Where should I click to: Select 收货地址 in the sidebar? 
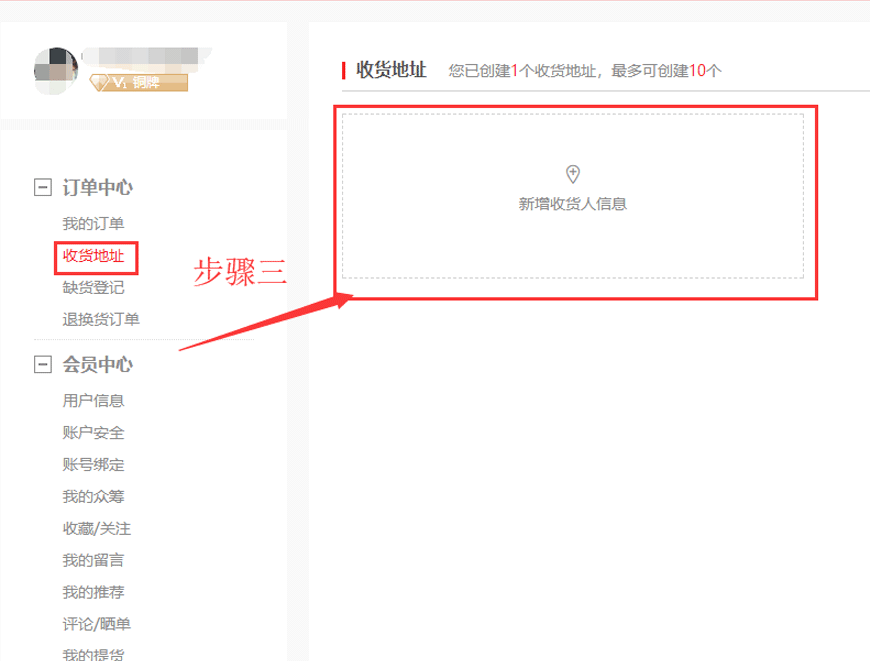94,256
